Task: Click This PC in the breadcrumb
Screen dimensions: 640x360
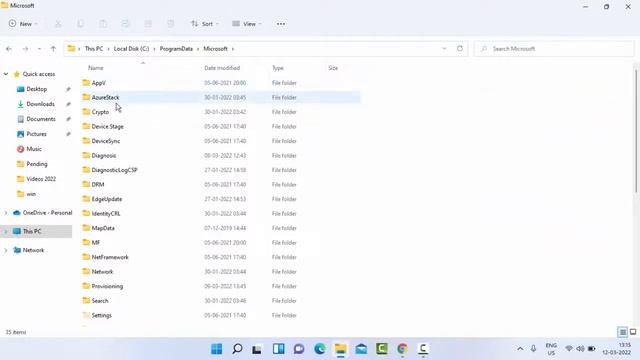Action: (x=94, y=49)
